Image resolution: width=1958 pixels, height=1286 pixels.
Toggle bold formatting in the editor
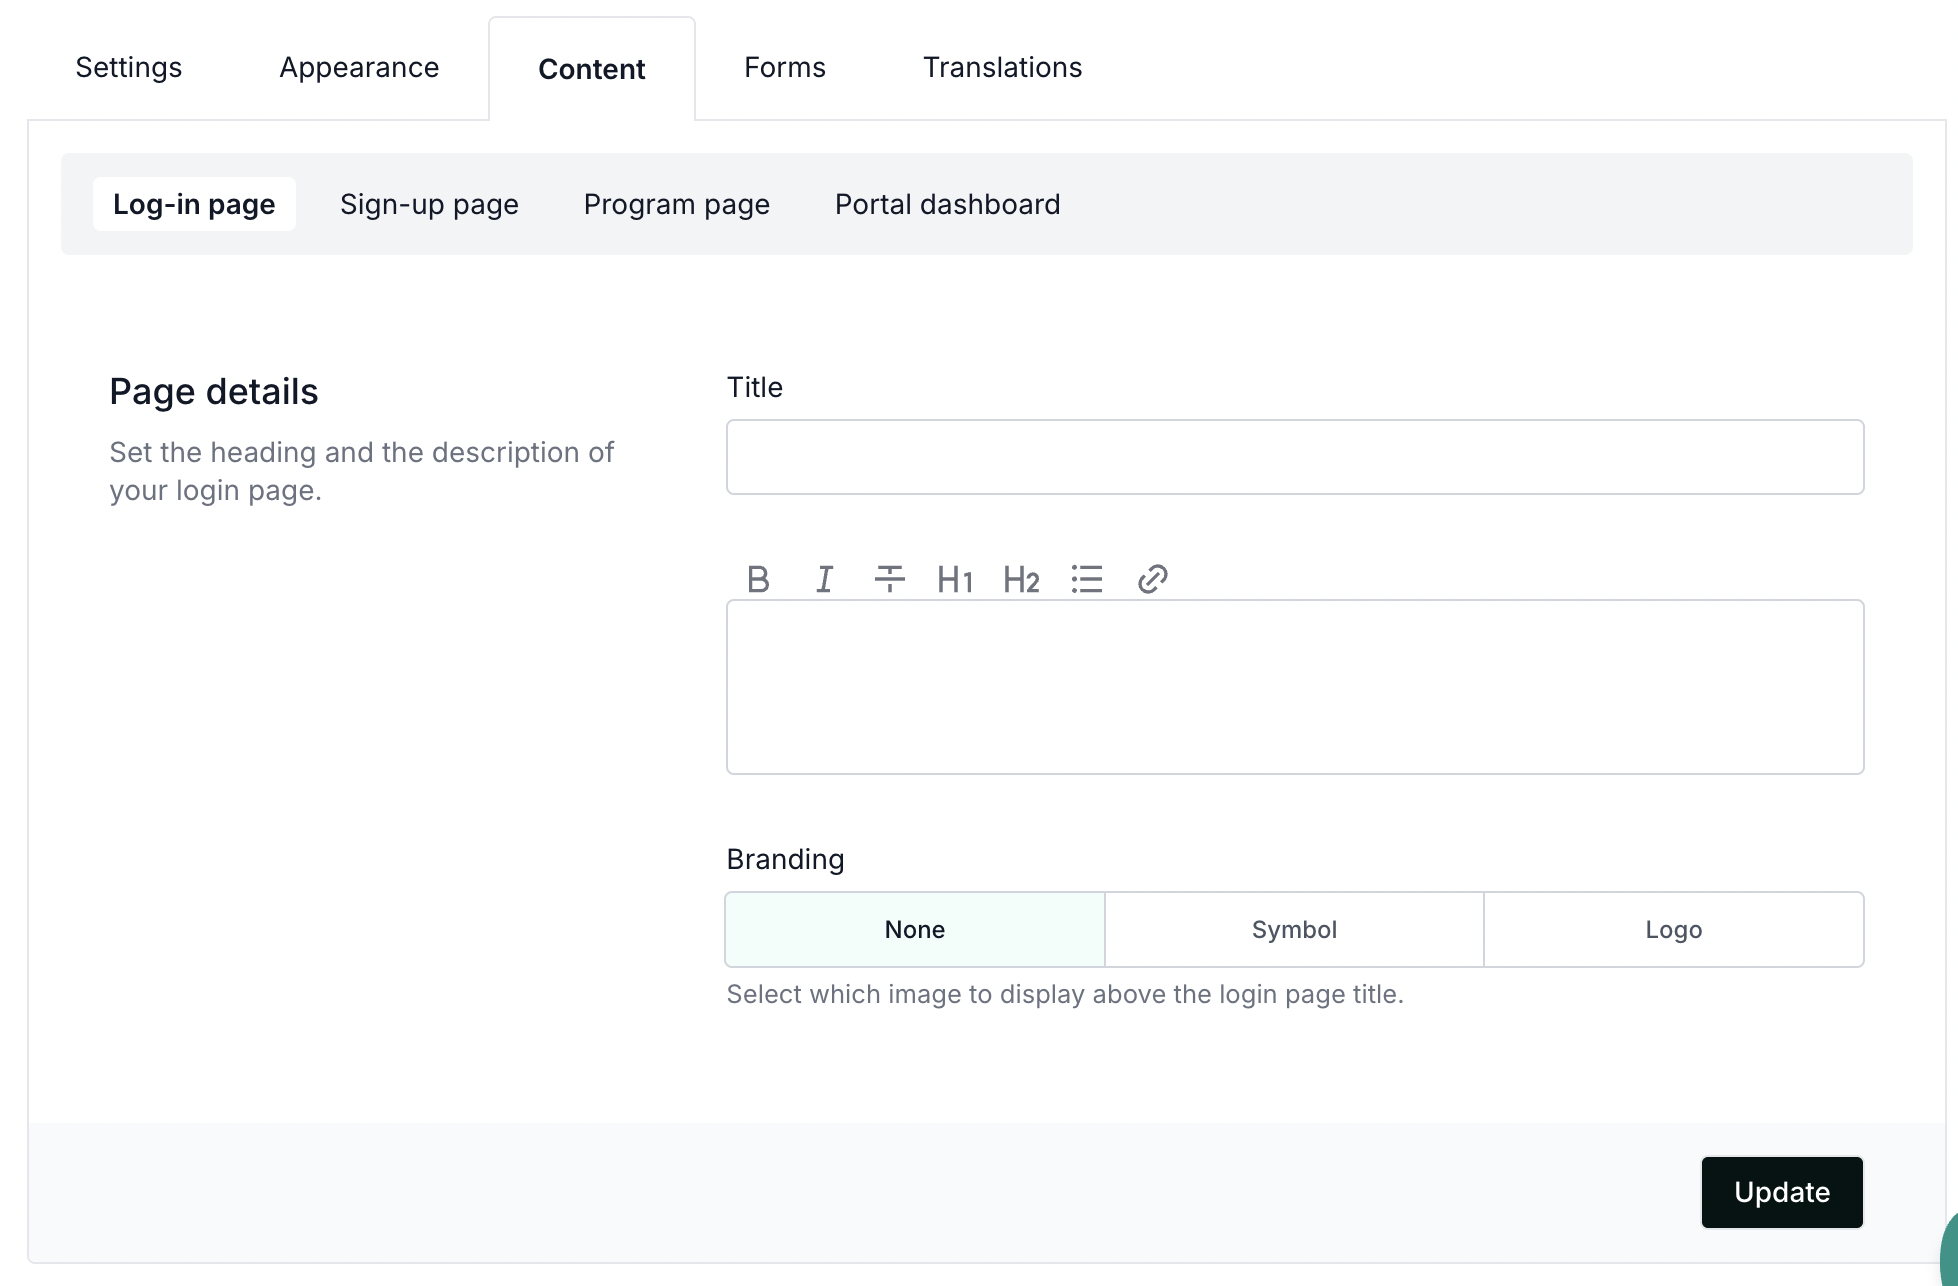coord(758,579)
